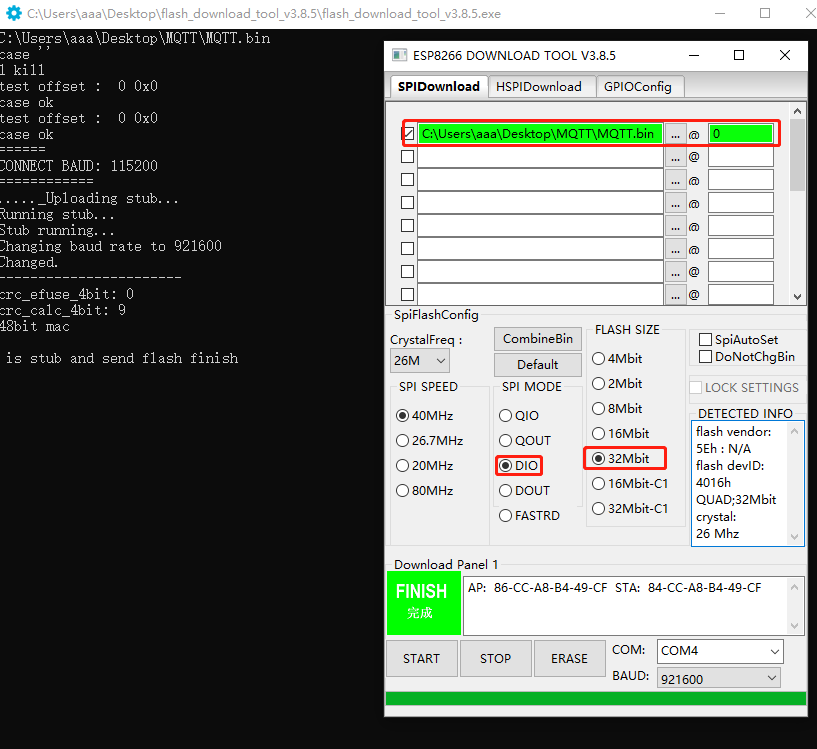Click the MQTT.bin file path field
This screenshot has width=817, height=749.
[x=540, y=134]
